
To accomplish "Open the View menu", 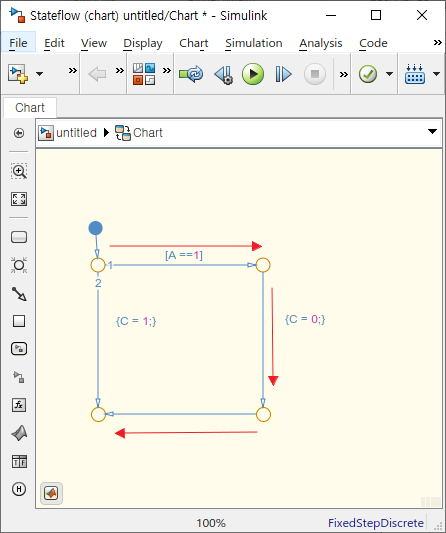I will [x=94, y=43].
